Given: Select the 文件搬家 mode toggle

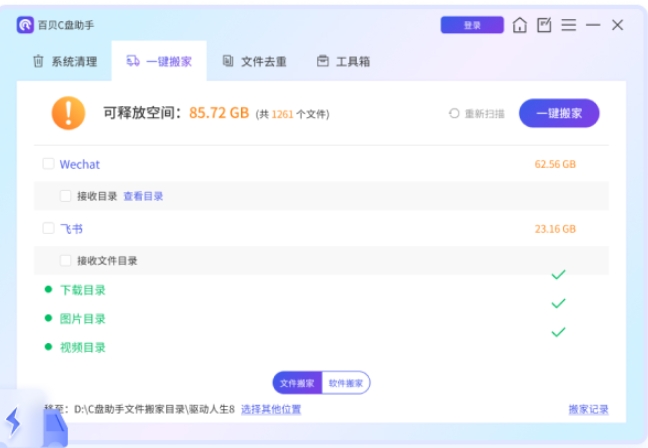Looking at the screenshot, I should coord(297,383).
